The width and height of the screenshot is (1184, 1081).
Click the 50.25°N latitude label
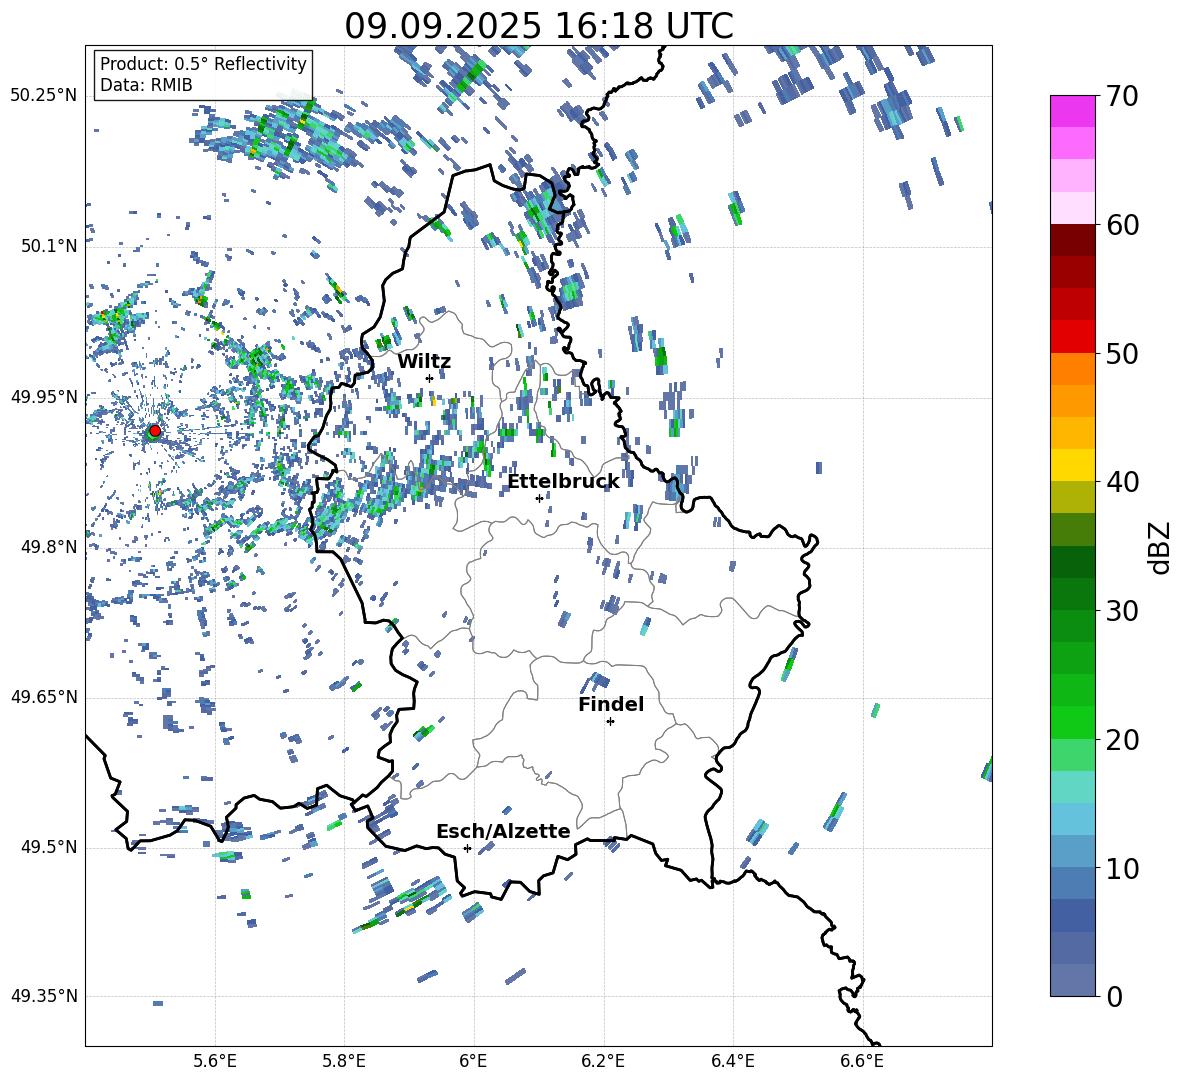pos(44,95)
